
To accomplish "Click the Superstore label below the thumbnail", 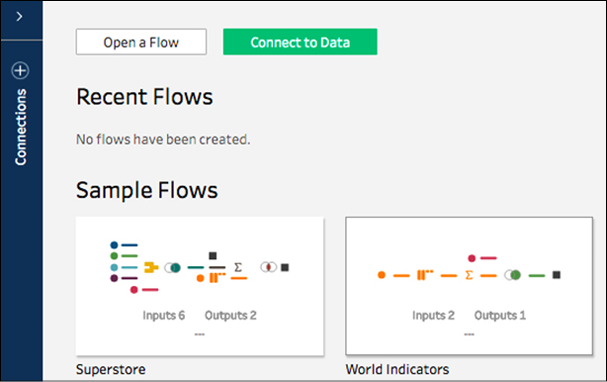I will [111, 369].
